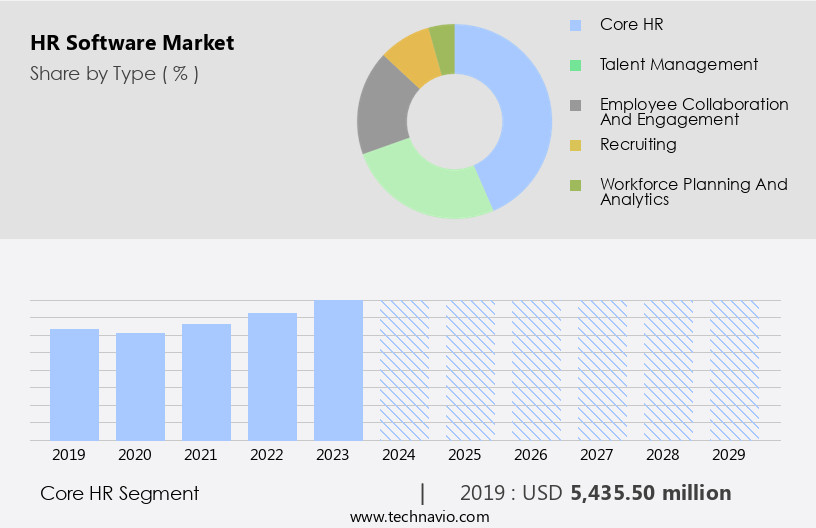The width and height of the screenshot is (816, 528).
Task: Click the Share by Type (%) subtitle
Action: tap(114, 74)
